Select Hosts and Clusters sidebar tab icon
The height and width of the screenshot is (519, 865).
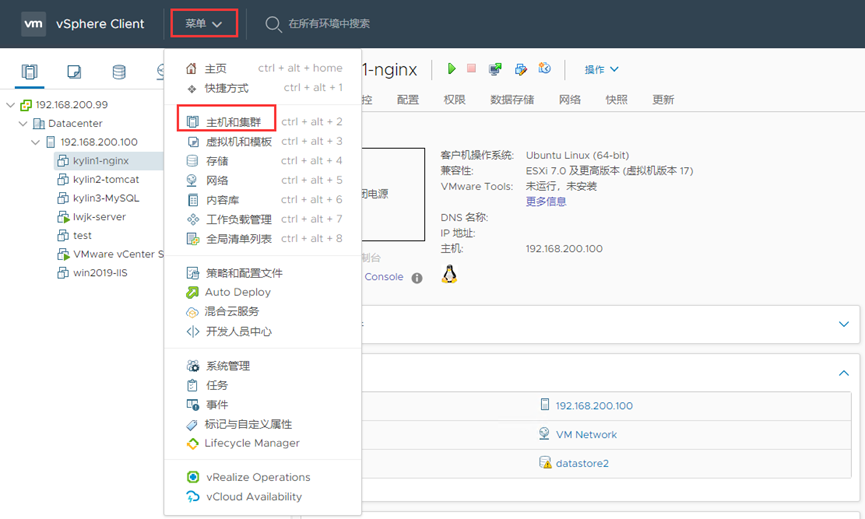pyautogui.click(x=29, y=72)
